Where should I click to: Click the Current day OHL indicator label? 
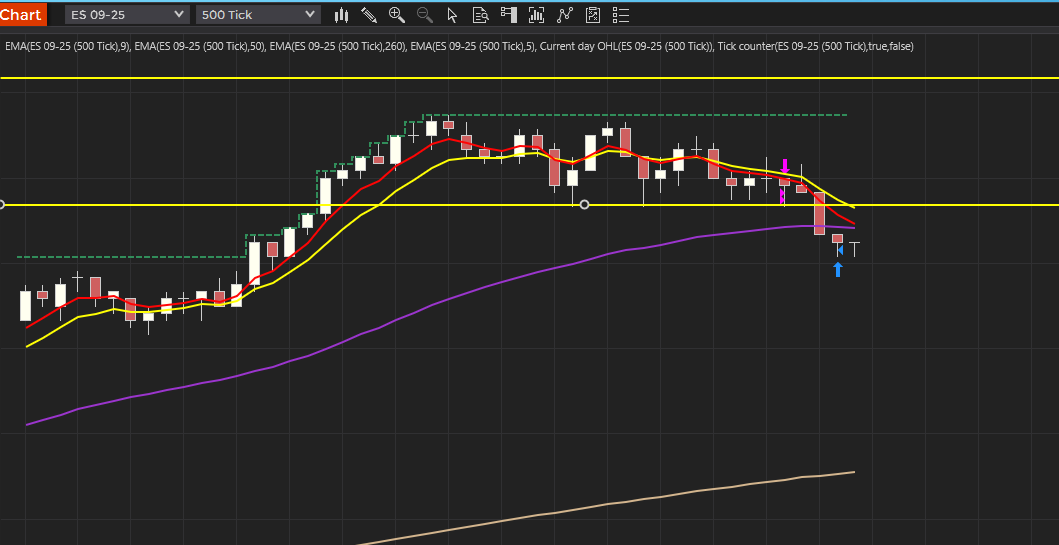pos(627,46)
